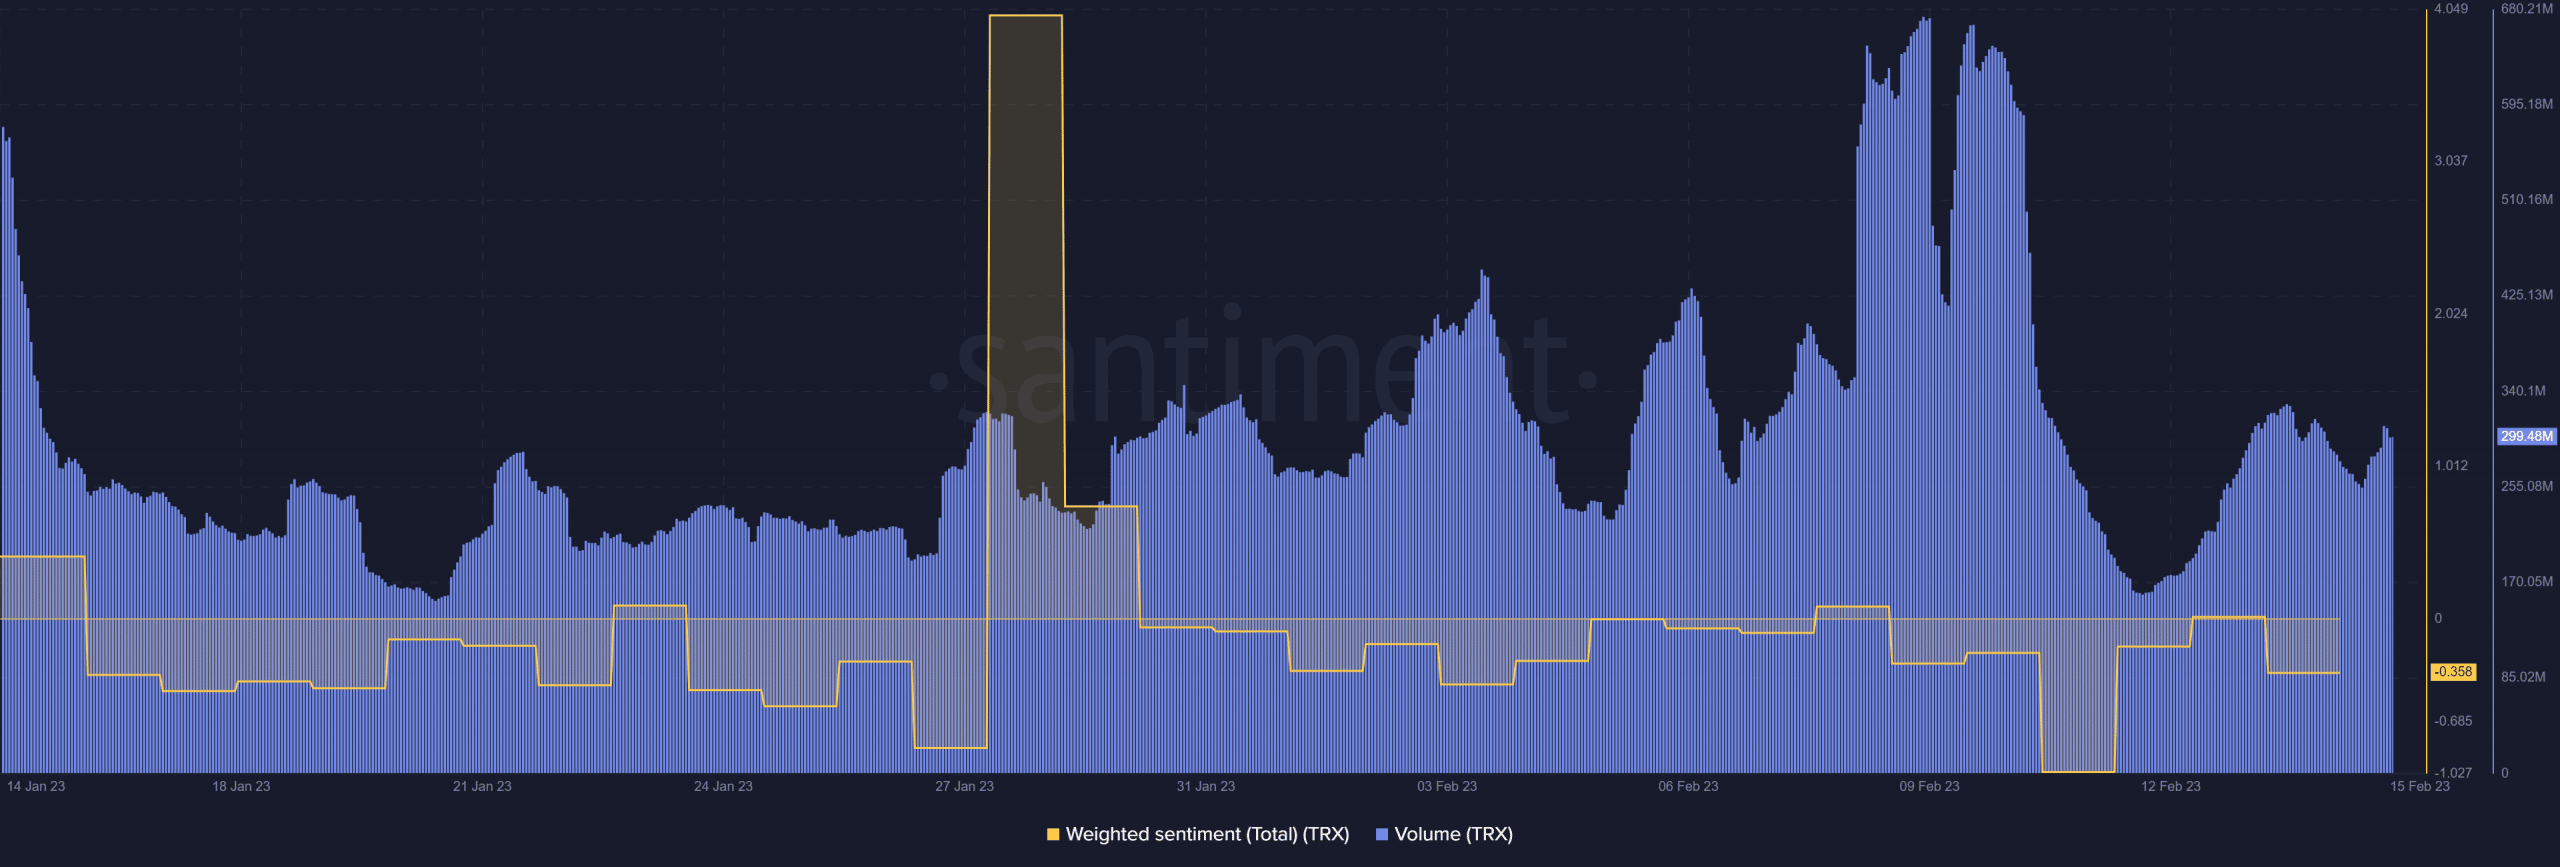
Task: Click the 24 Jan 23 date label
Action: coord(723,786)
